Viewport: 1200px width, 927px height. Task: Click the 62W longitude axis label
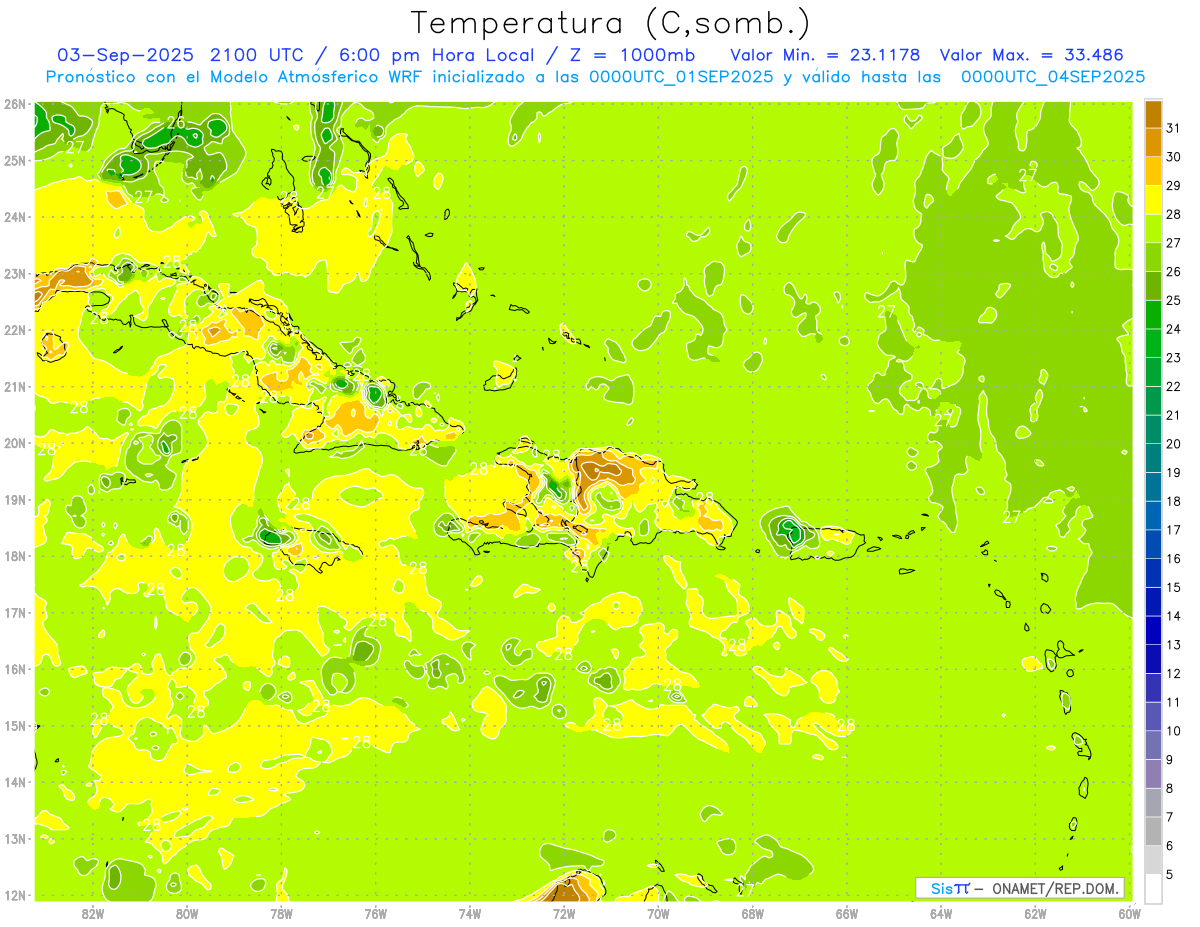click(x=1035, y=913)
